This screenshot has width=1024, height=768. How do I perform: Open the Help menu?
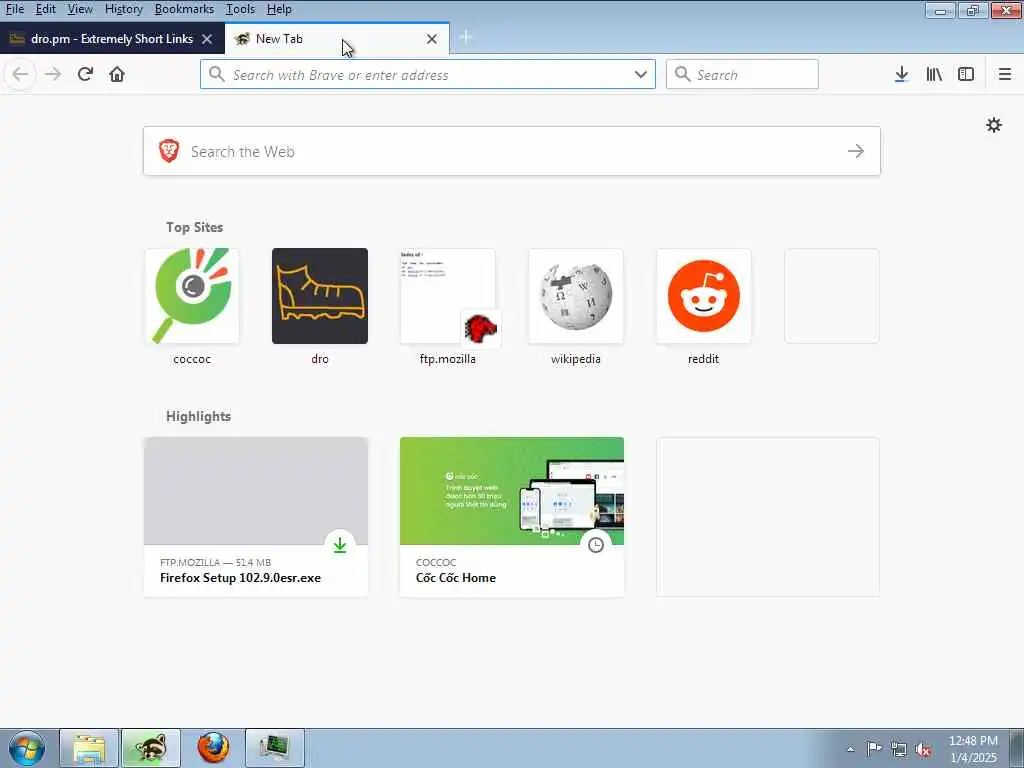pos(280,9)
